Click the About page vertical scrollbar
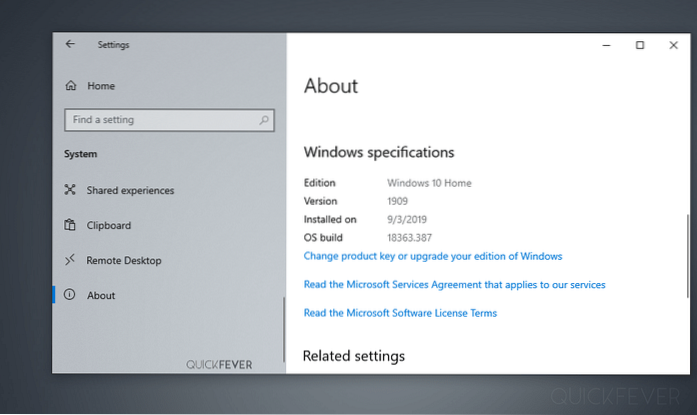This screenshot has width=697, height=415. coord(687,255)
